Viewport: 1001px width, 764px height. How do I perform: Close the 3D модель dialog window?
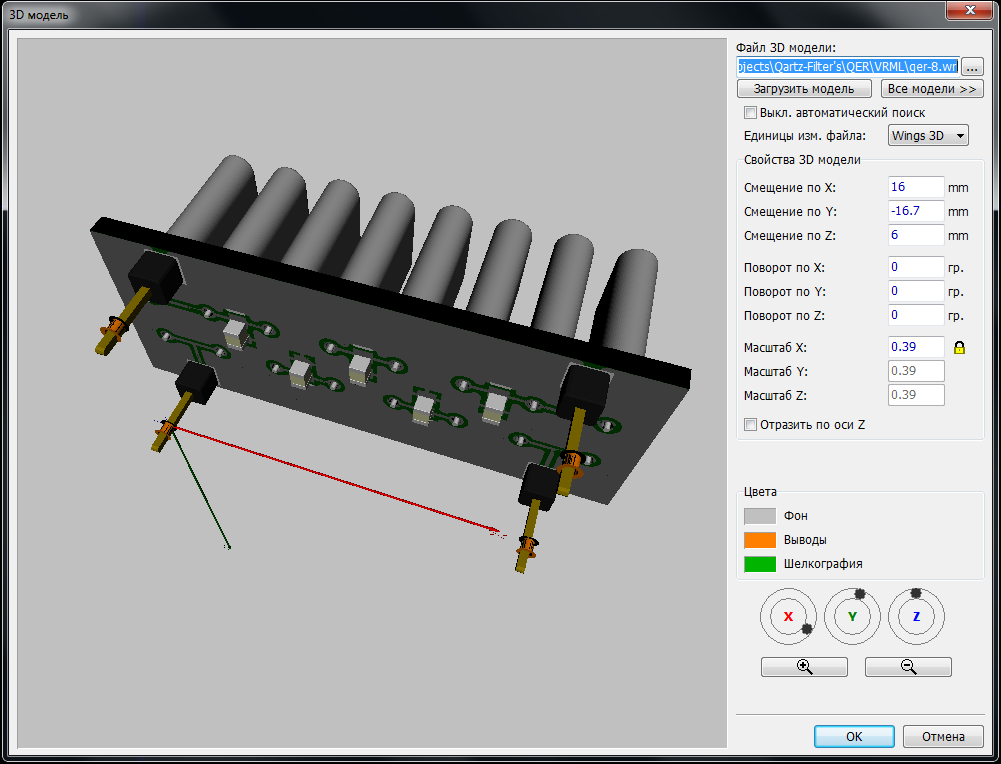tap(966, 12)
